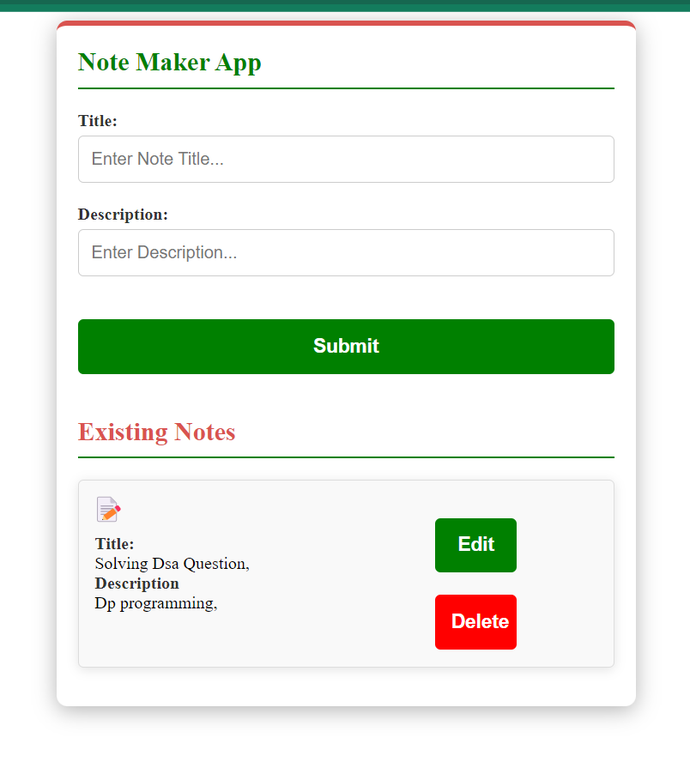Submit the new note with the green button
This screenshot has height=768, width=690.
click(x=346, y=346)
